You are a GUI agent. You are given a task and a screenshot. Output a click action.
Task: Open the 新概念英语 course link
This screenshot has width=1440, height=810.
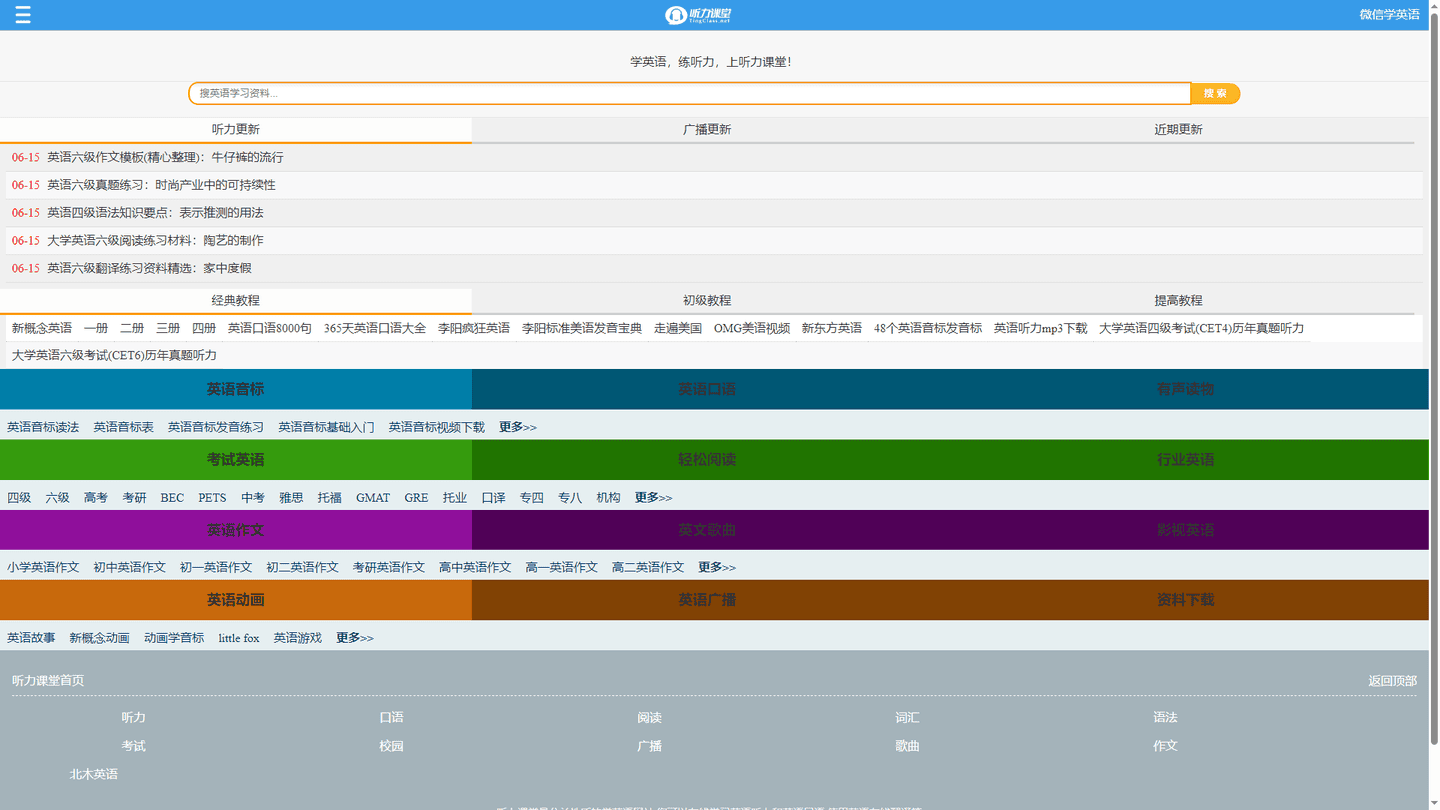(x=42, y=328)
